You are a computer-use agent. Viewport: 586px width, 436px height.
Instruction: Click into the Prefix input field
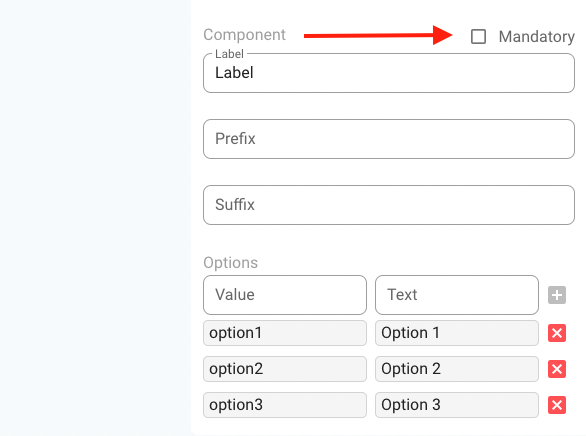click(x=389, y=139)
